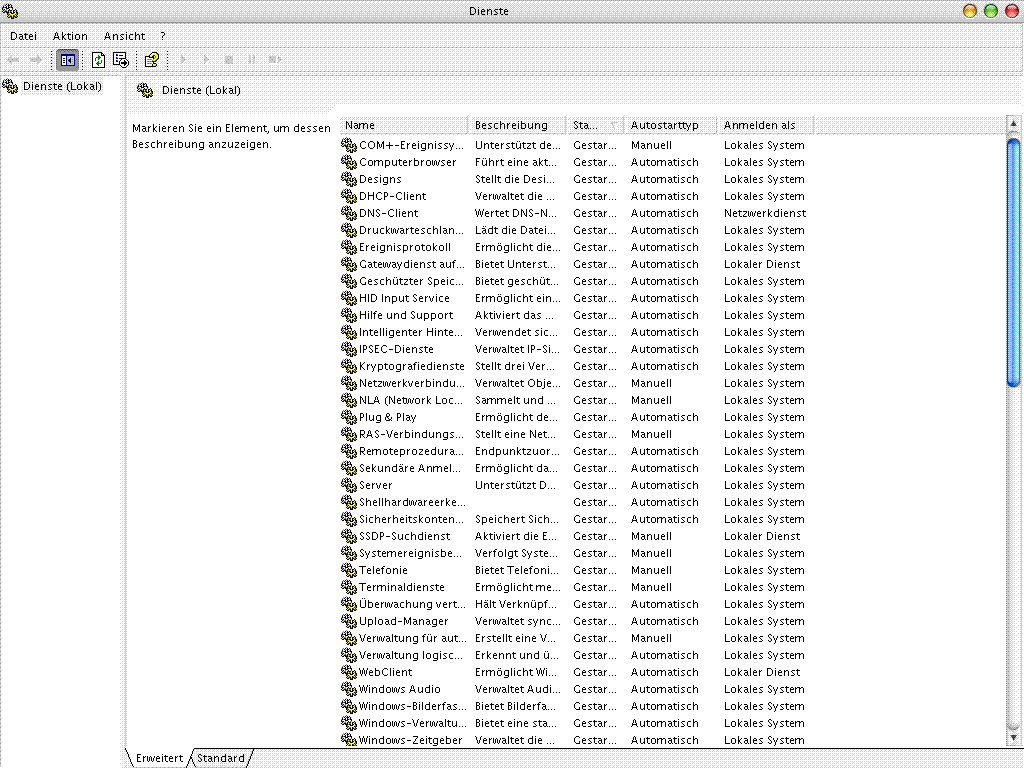Switch to the Erweitert tab
The height and width of the screenshot is (768, 1024).
pos(159,758)
